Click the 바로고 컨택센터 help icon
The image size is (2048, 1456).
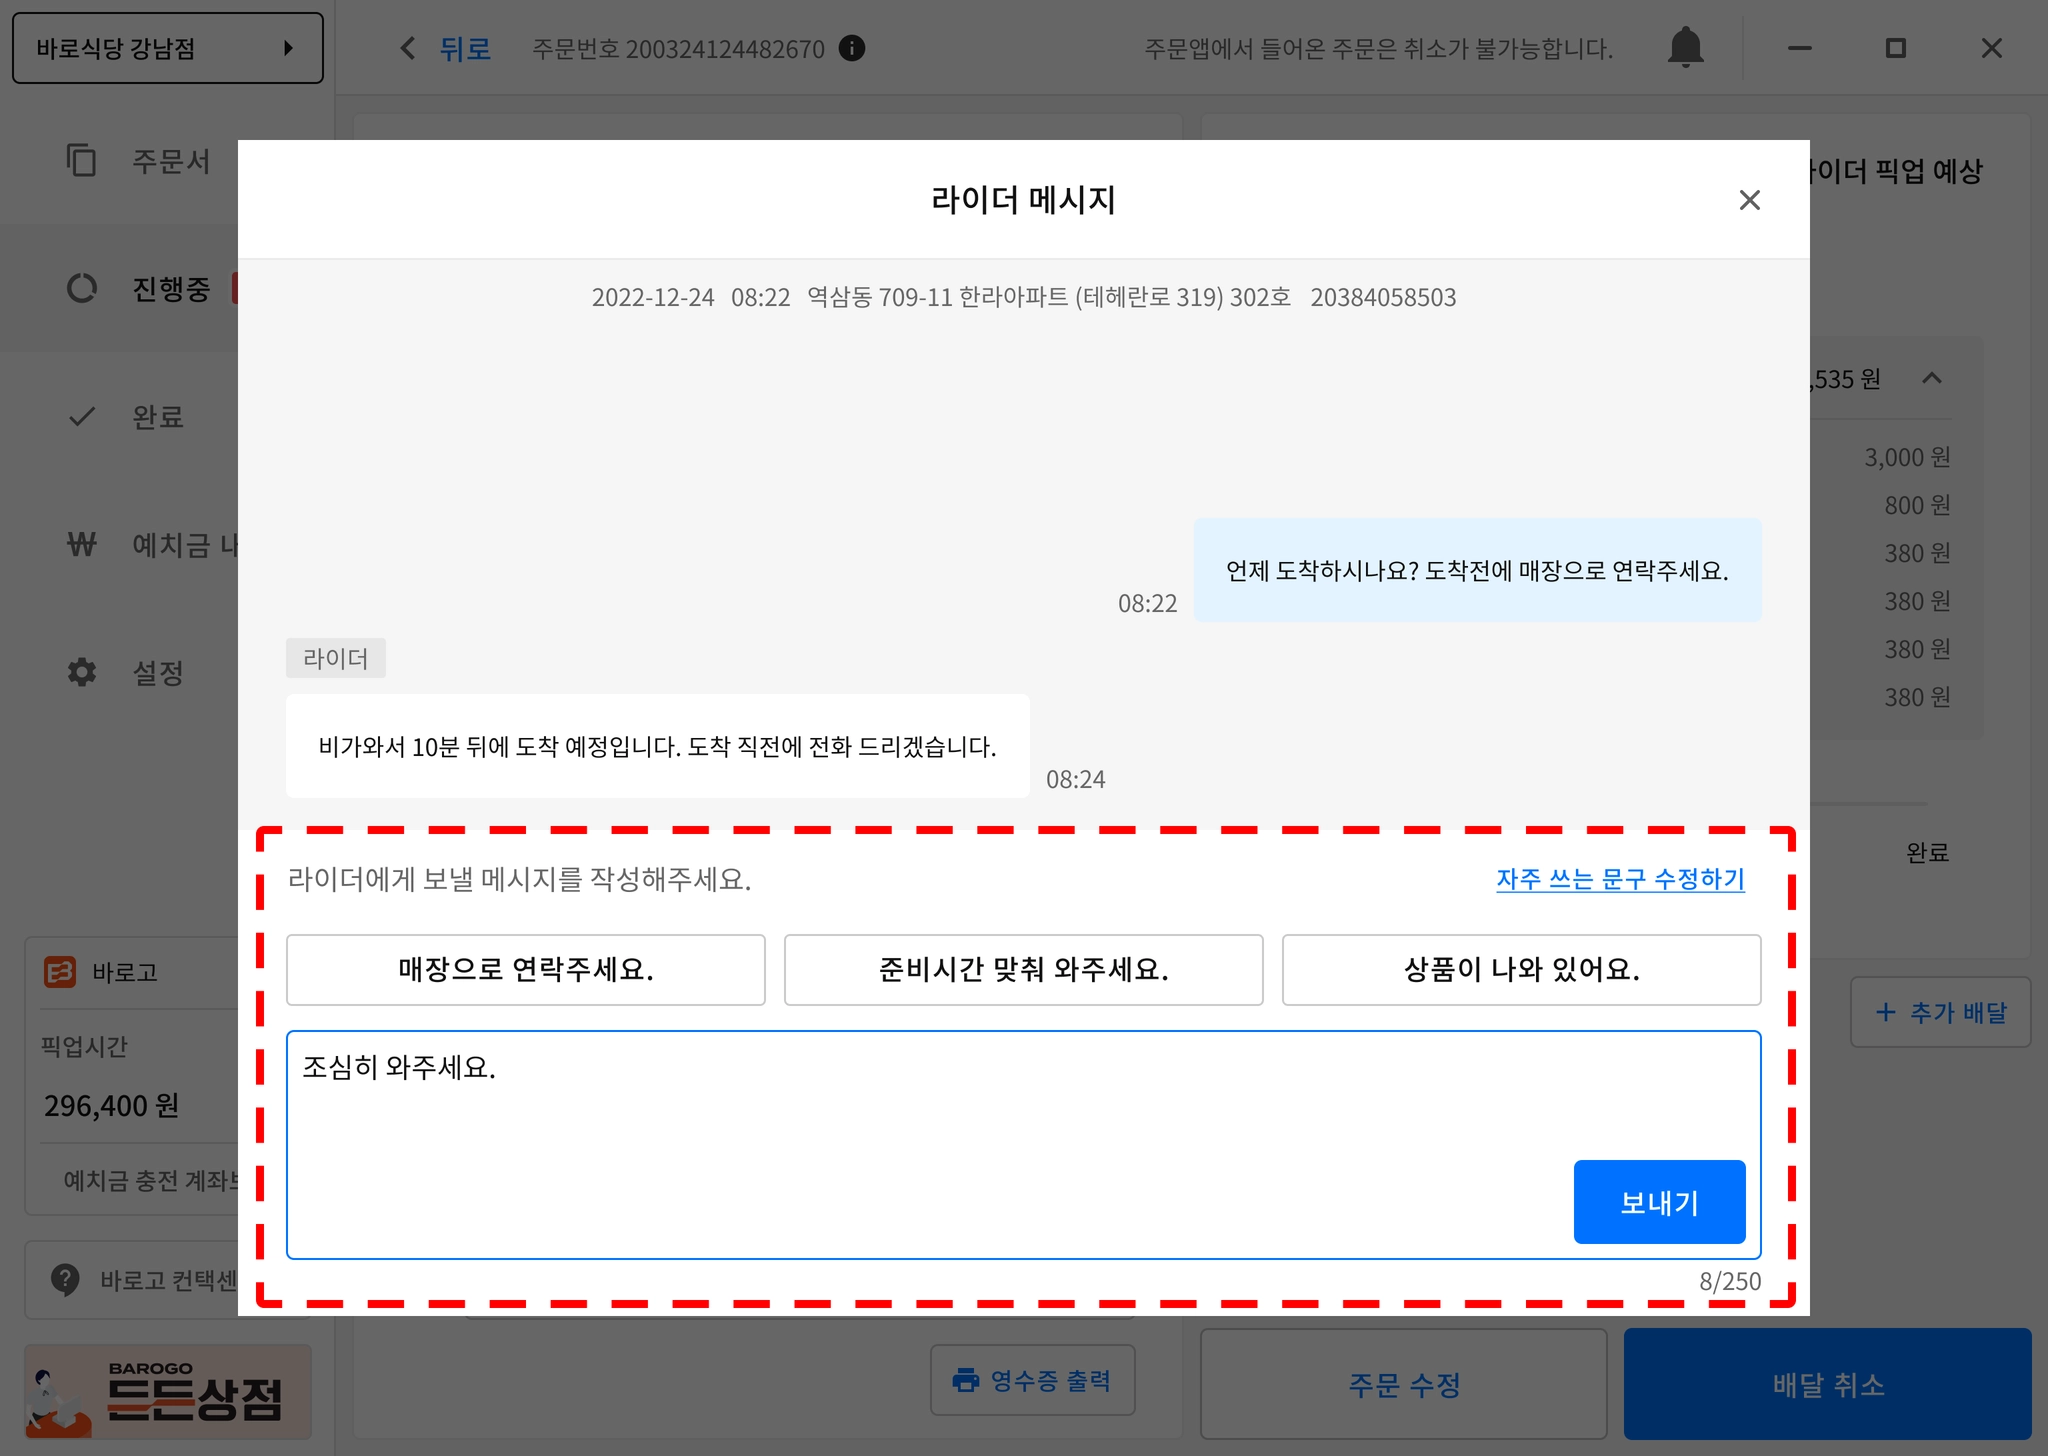click(65, 1279)
